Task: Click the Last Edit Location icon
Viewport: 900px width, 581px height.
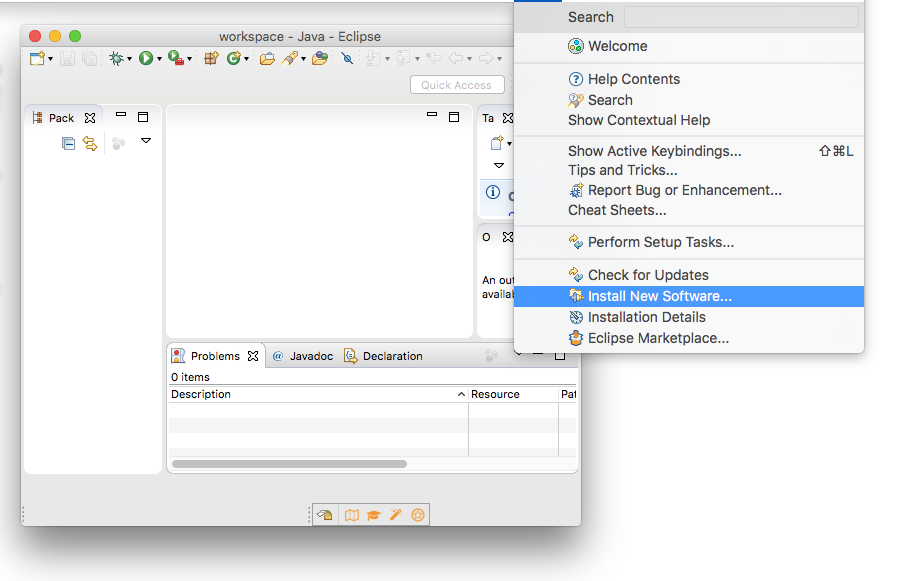Action: coord(434,58)
